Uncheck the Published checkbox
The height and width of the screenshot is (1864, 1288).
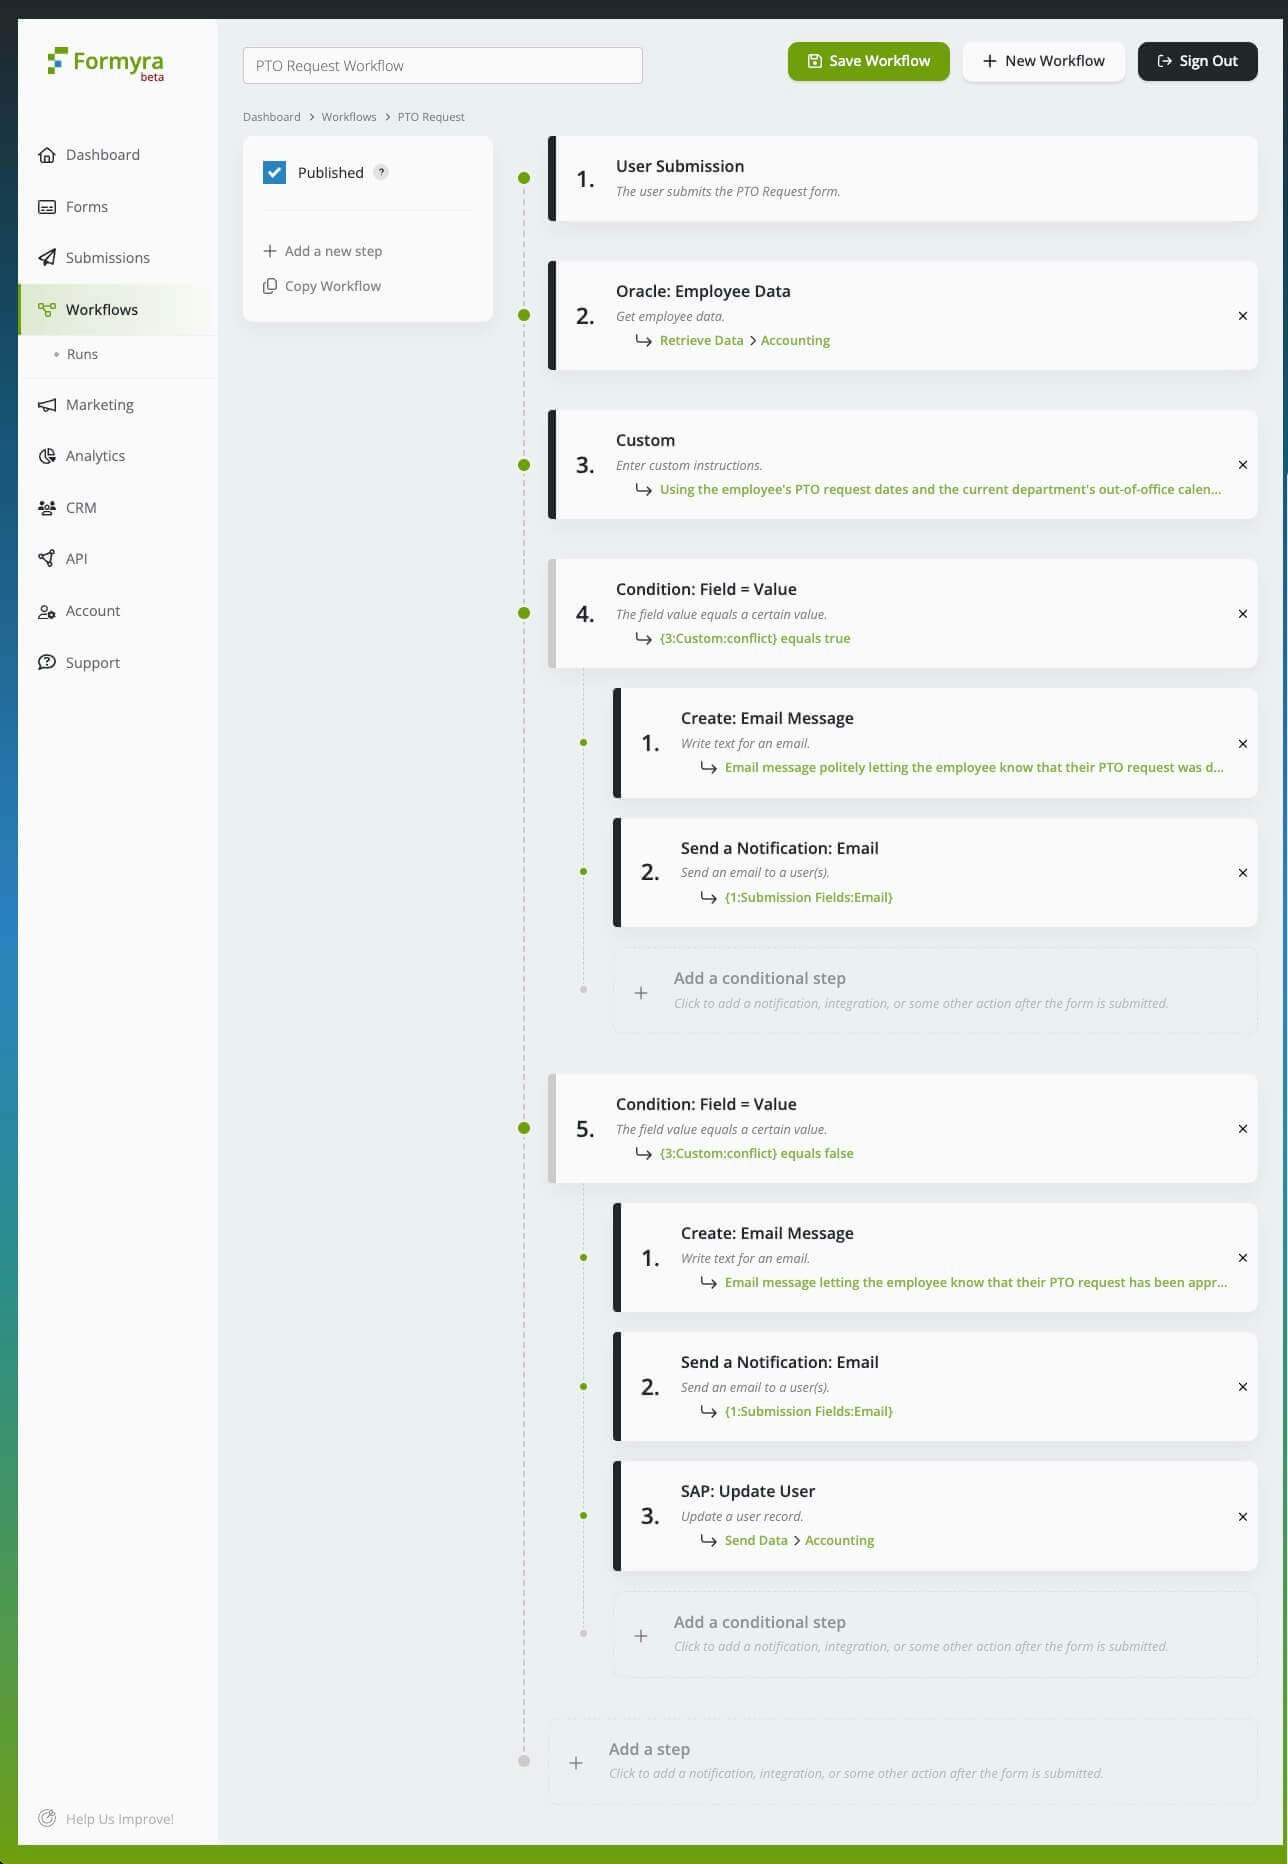coord(274,172)
